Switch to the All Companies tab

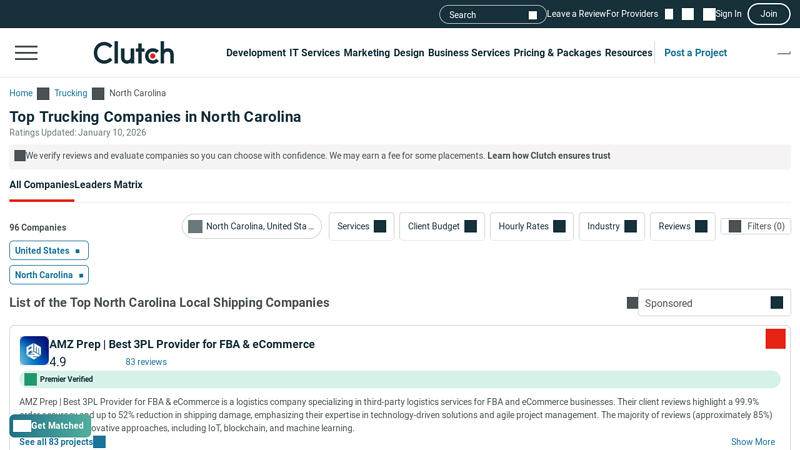click(42, 185)
